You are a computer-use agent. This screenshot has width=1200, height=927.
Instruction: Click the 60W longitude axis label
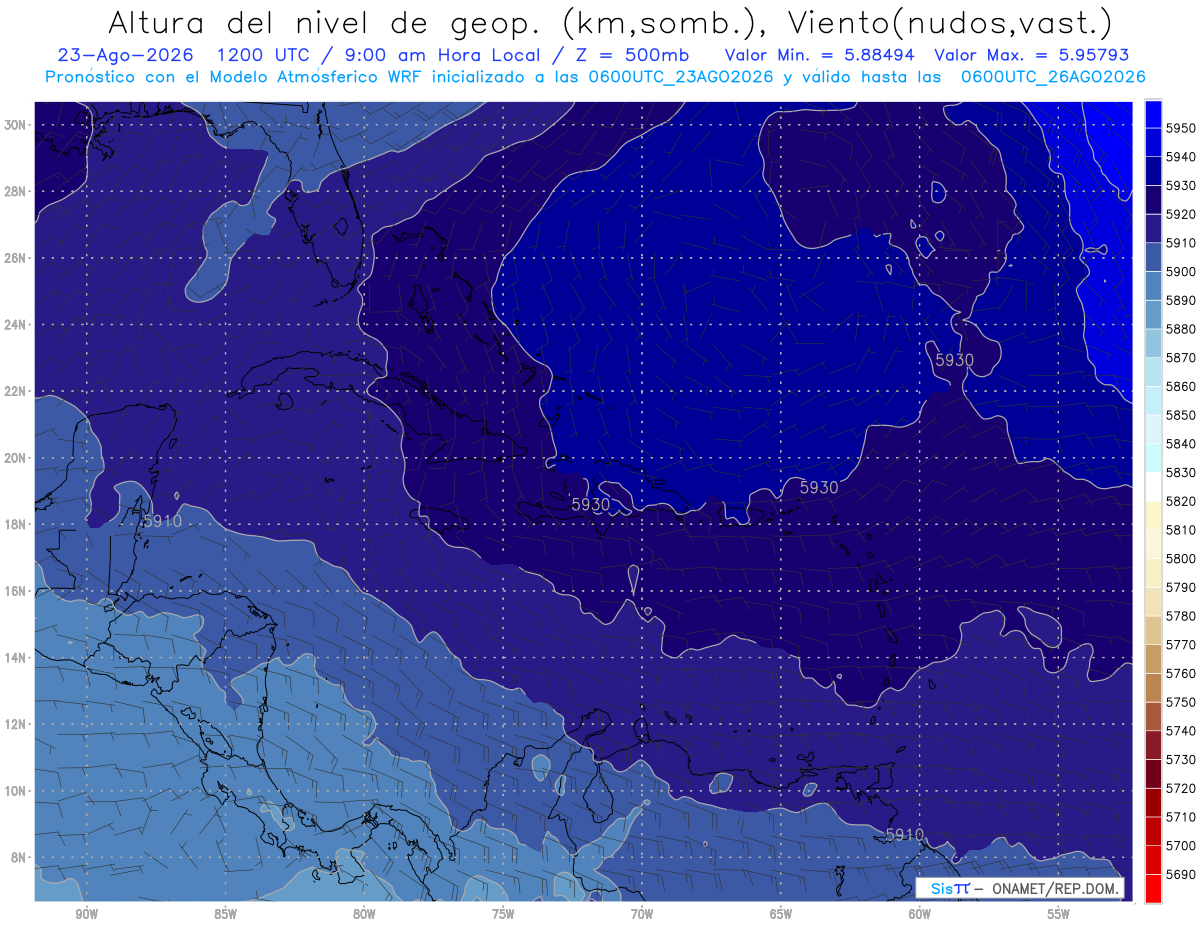pos(920,915)
